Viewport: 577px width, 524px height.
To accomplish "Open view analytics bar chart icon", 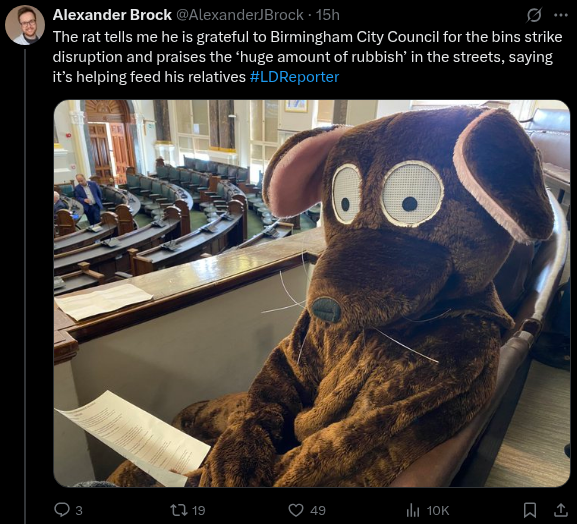I will (413, 510).
